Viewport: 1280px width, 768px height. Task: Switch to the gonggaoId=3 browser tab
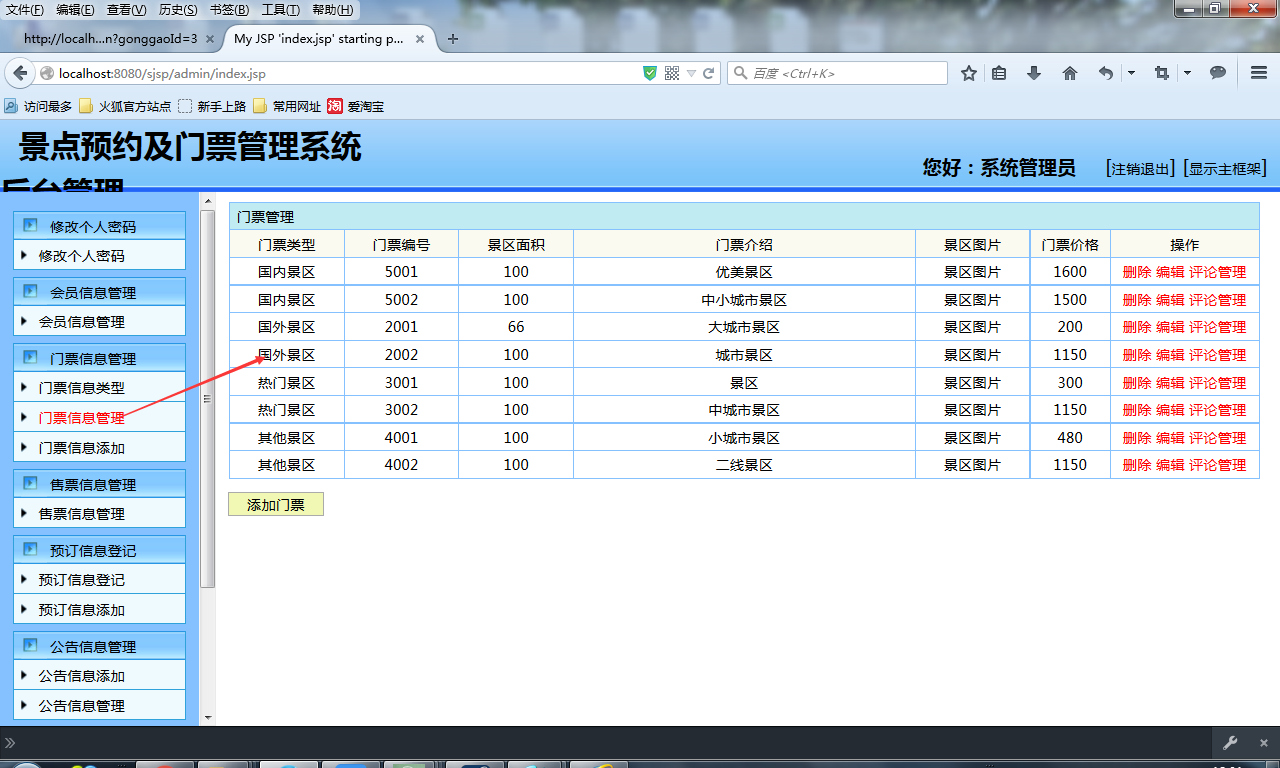coord(110,39)
